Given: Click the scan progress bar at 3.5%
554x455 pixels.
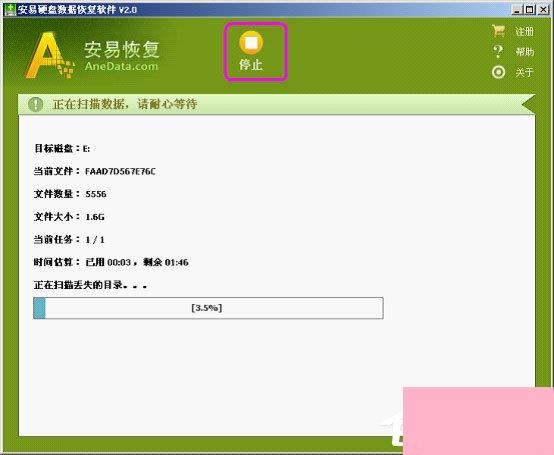Looking at the screenshot, I should tap(208, 308).
